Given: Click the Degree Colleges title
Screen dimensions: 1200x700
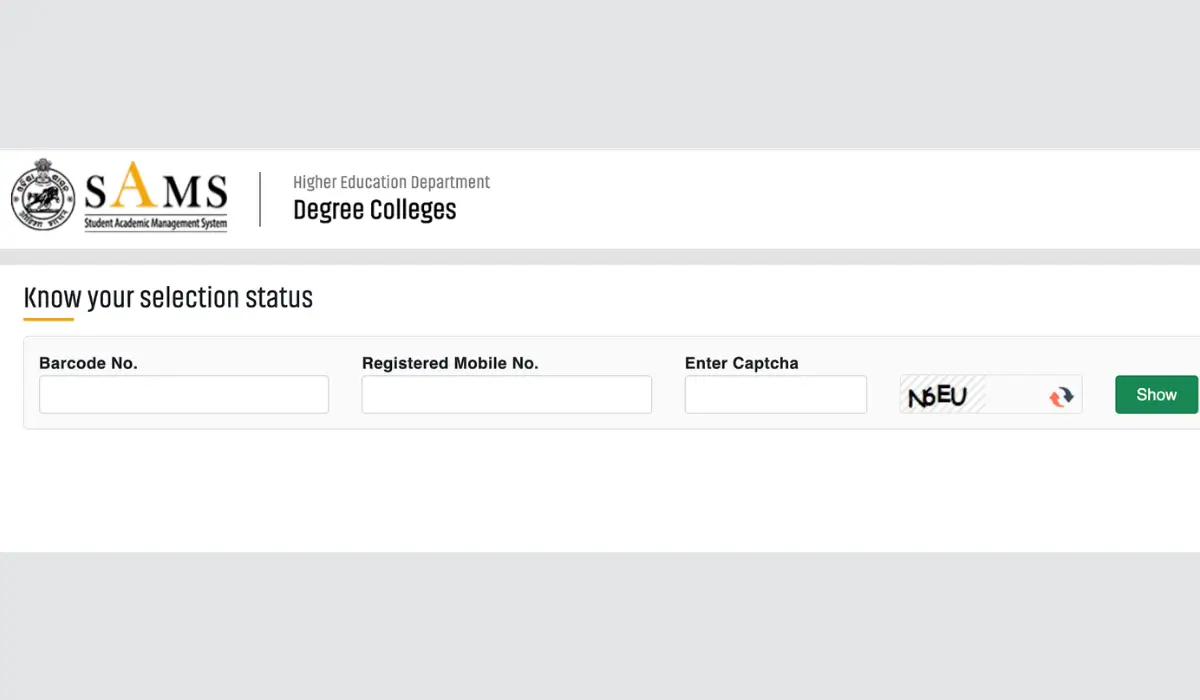Looking at the screenshot, I should point(375,210).
